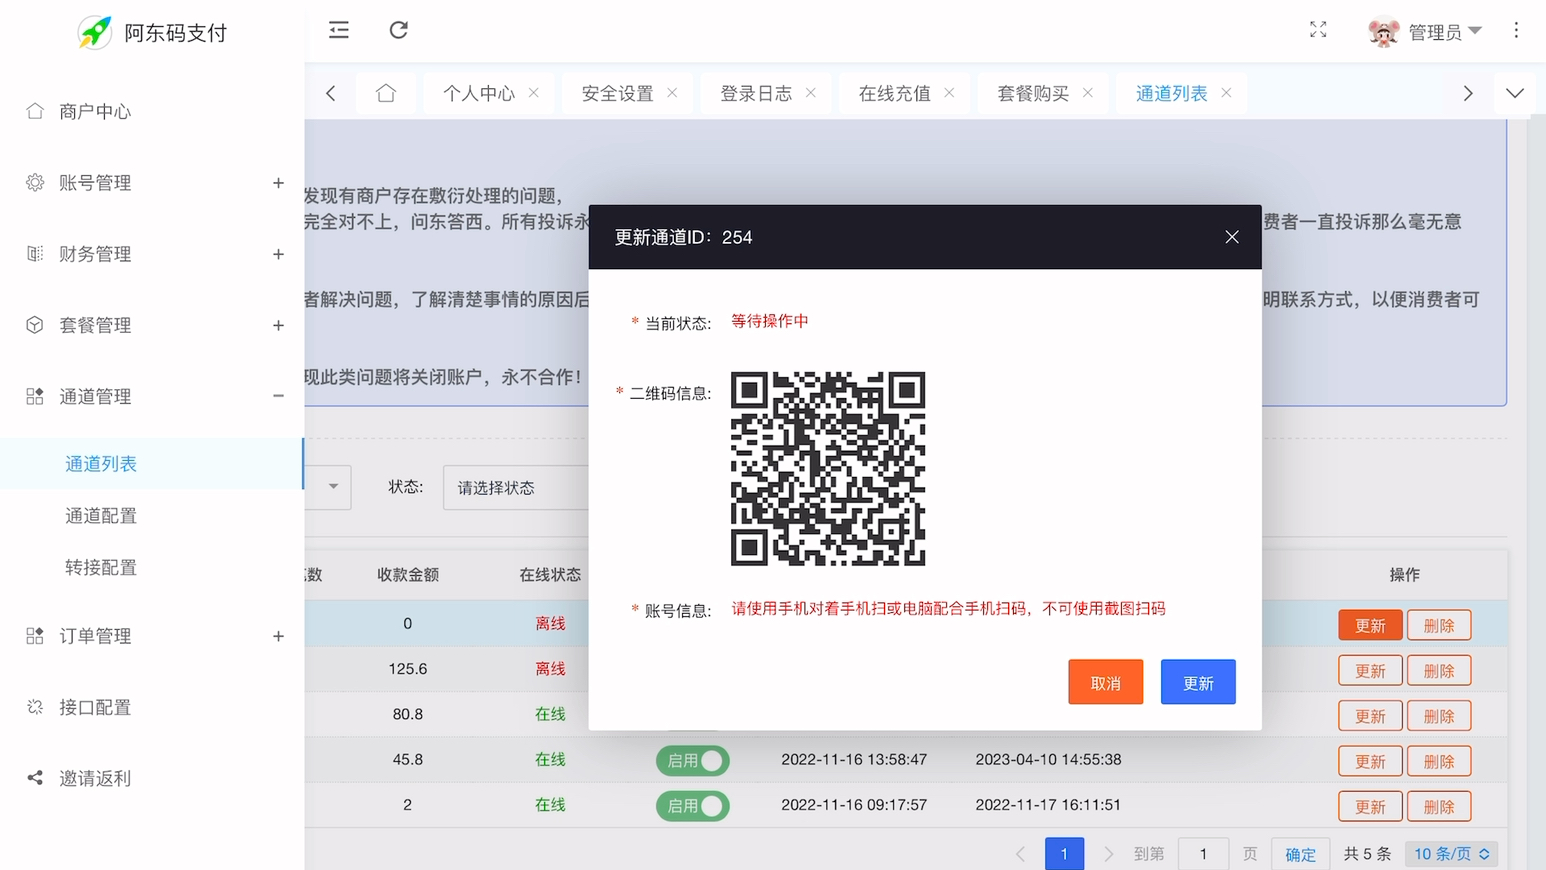
Task: Click the rocket logo of 阿东码支付
Action: pos(95,32)
